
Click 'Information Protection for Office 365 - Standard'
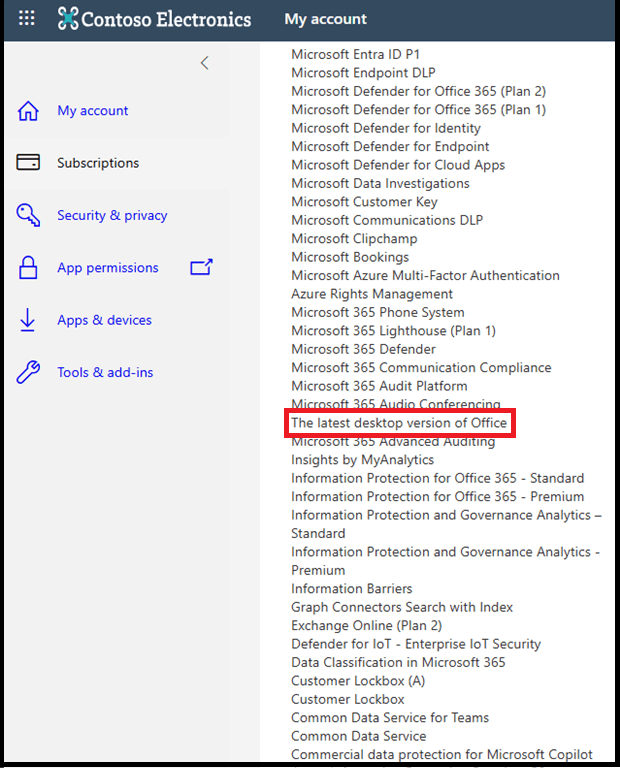tap(438, 479)
